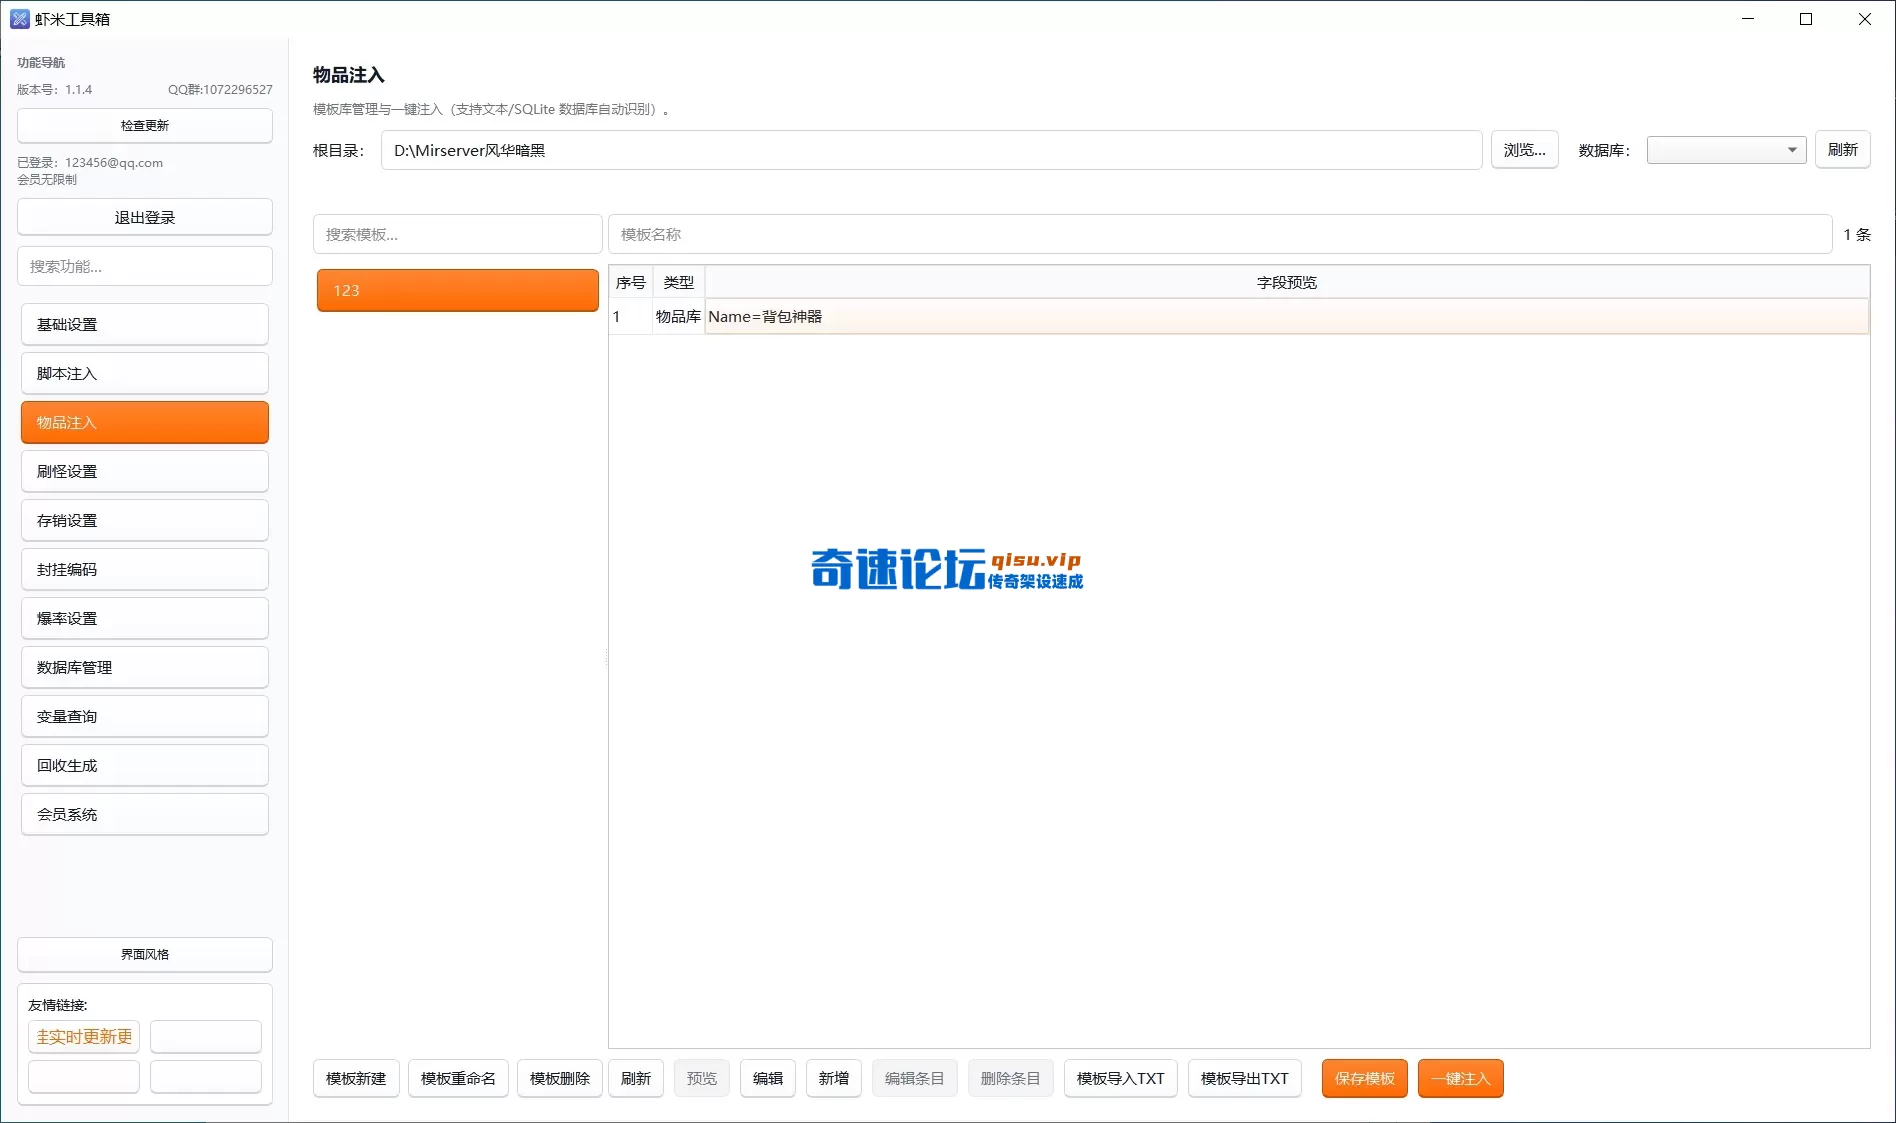This screenshot has width=1896, height=1123.
Task: Open 界面风格 theme settings
Action: click(x=145, y=954)
